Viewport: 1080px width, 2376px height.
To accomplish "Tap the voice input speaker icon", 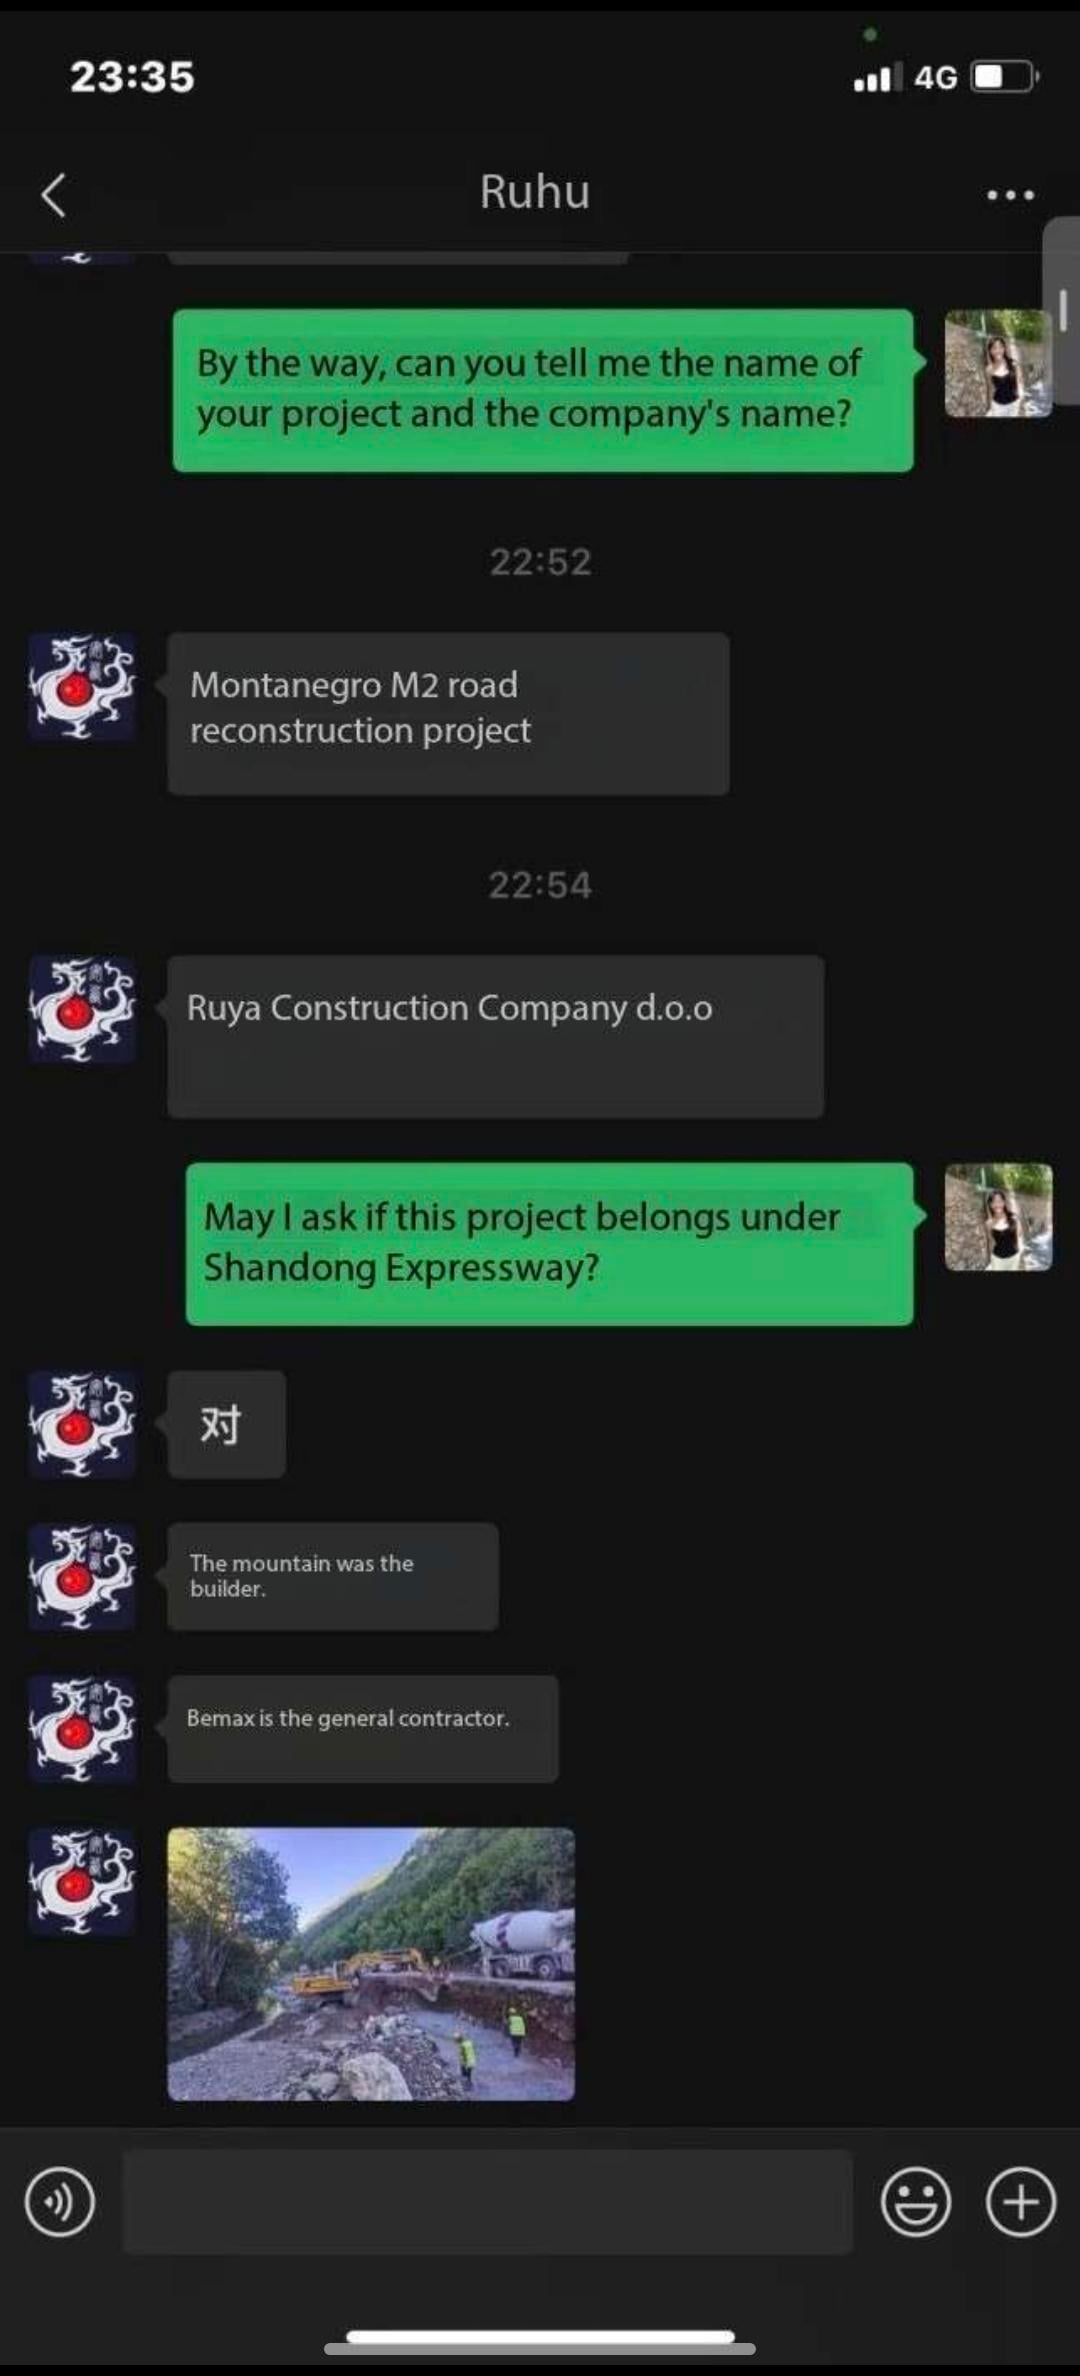I will pos(60,2201).
